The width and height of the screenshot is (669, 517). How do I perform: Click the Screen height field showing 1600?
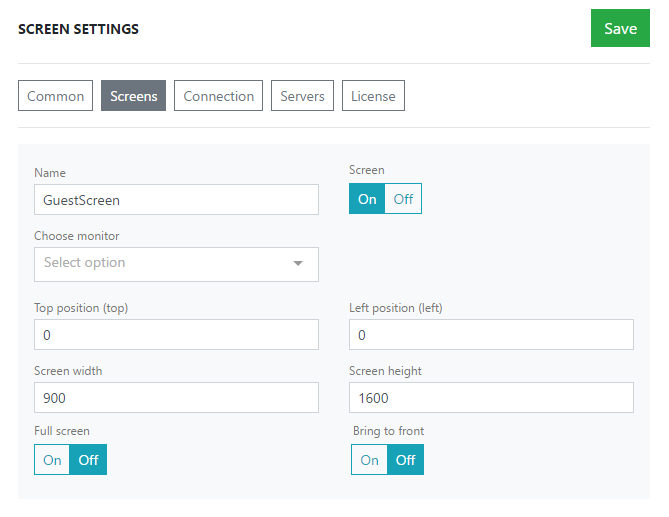click(491, 398)
